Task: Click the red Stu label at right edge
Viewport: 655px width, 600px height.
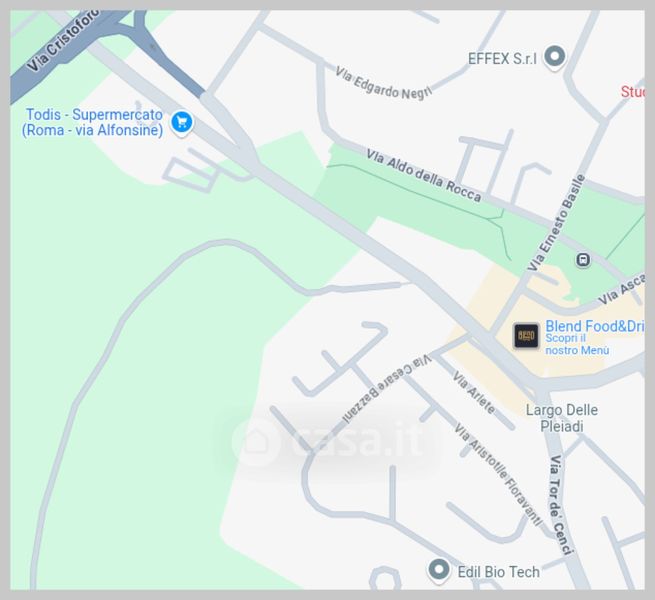Action: (x=632, y=92)
